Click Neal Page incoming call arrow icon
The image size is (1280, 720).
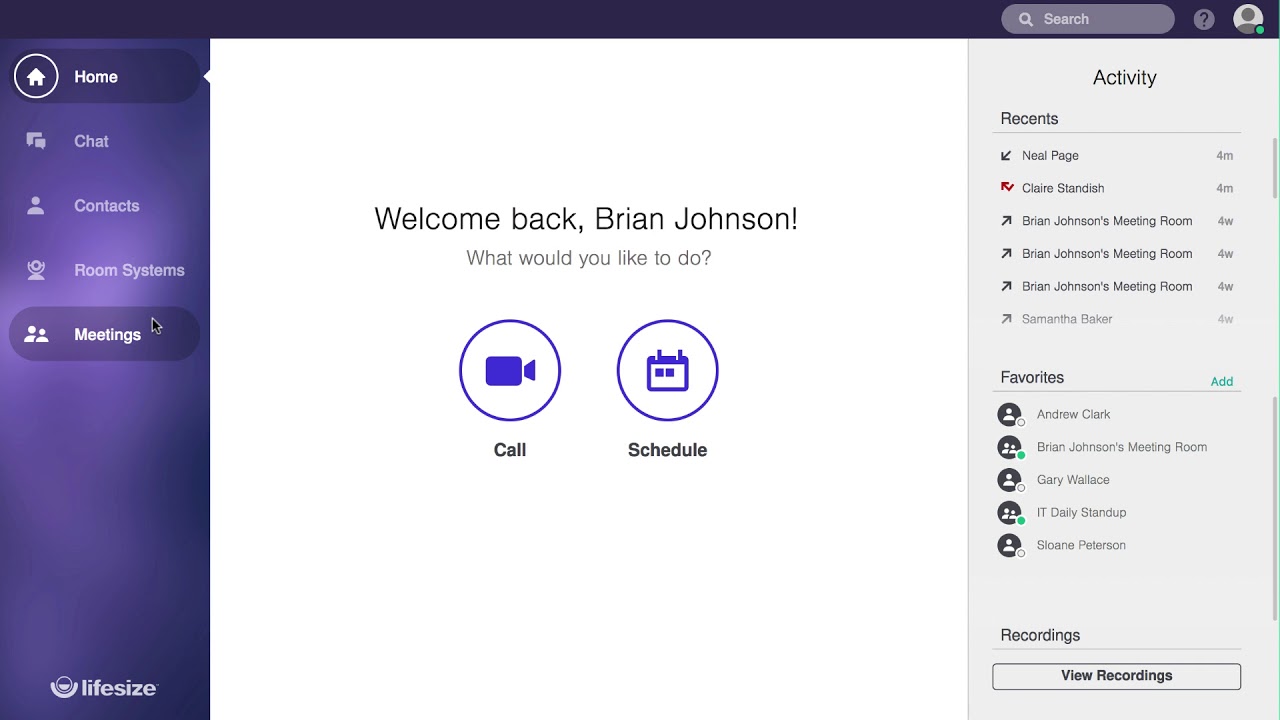[x=1007, y=156]
